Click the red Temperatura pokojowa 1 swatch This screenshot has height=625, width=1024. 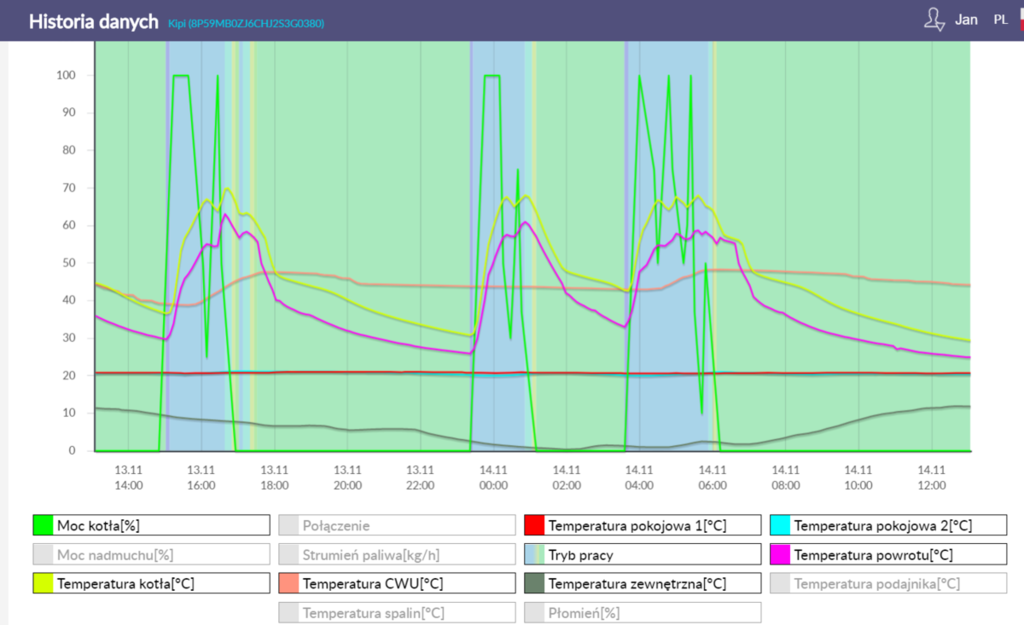click(x=534, y=526)
